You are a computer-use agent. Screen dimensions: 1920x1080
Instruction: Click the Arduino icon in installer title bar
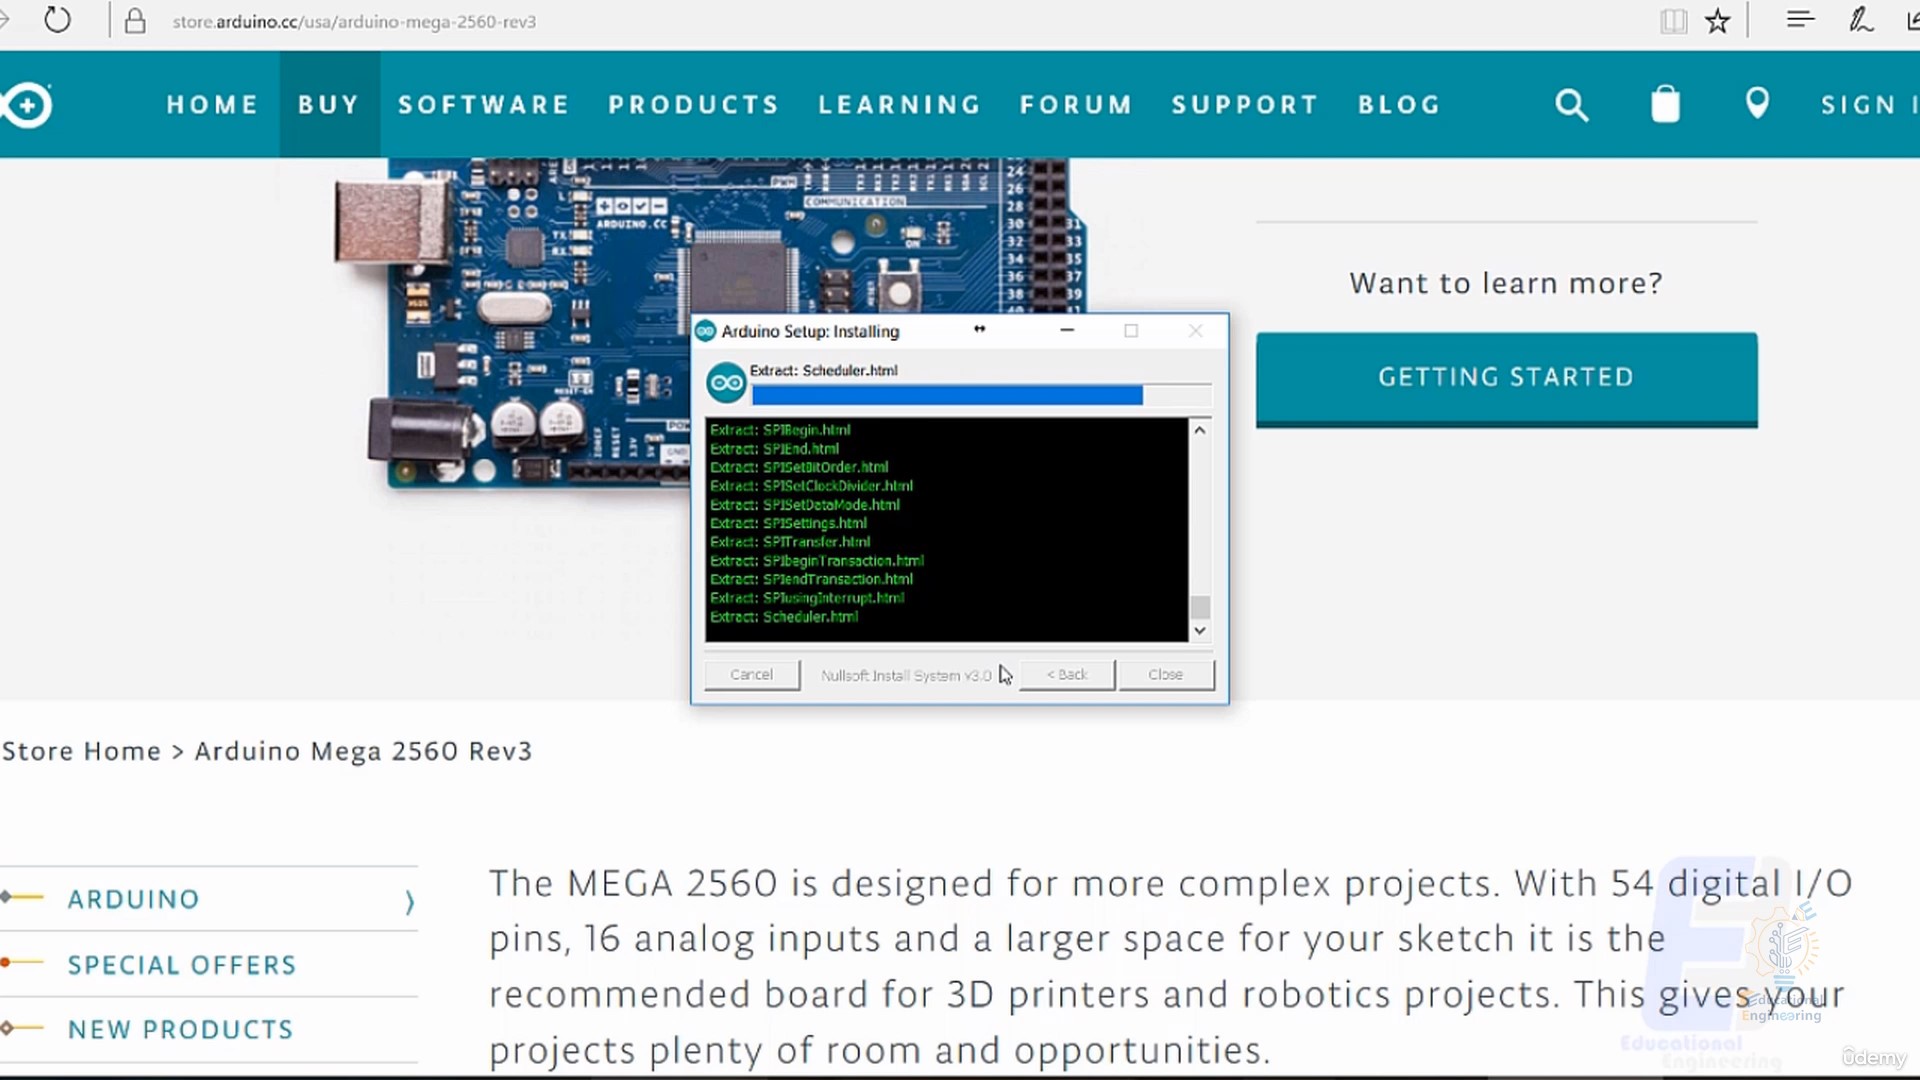[705, 331]
